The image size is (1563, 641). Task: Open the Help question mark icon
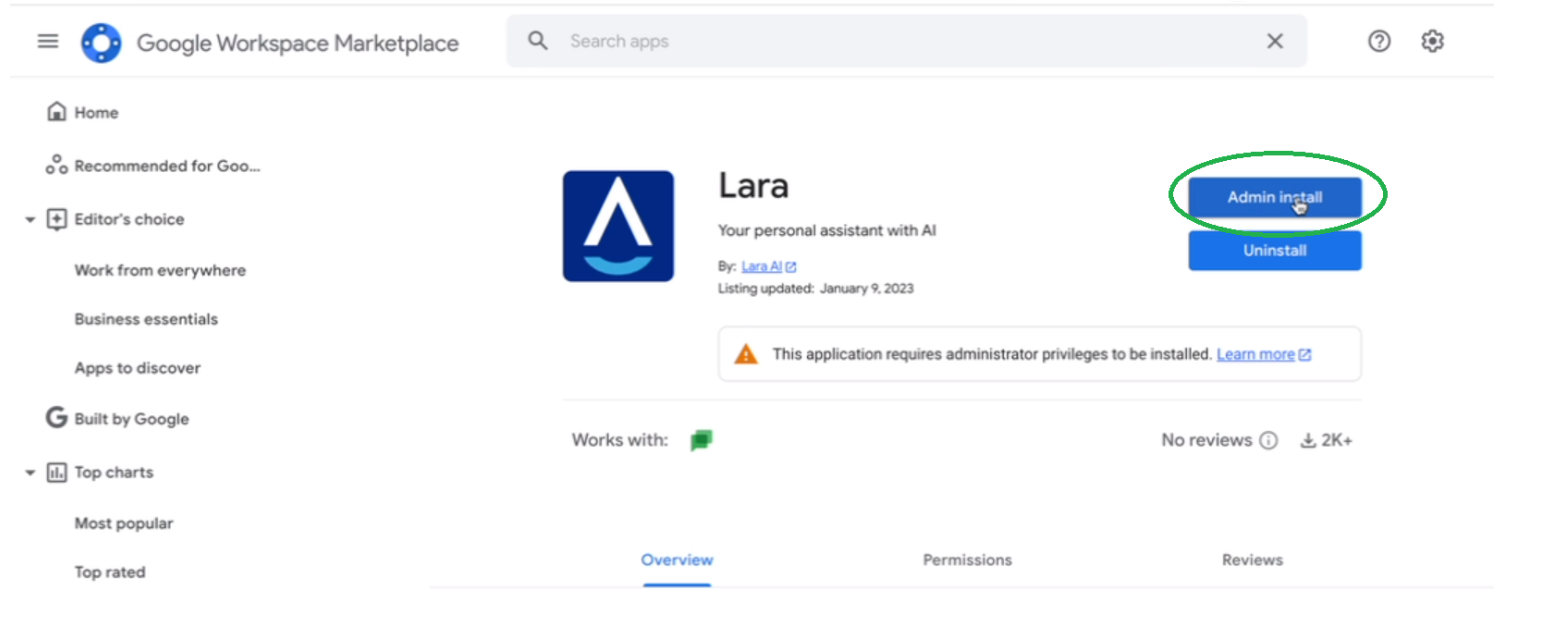point(1379,41)
